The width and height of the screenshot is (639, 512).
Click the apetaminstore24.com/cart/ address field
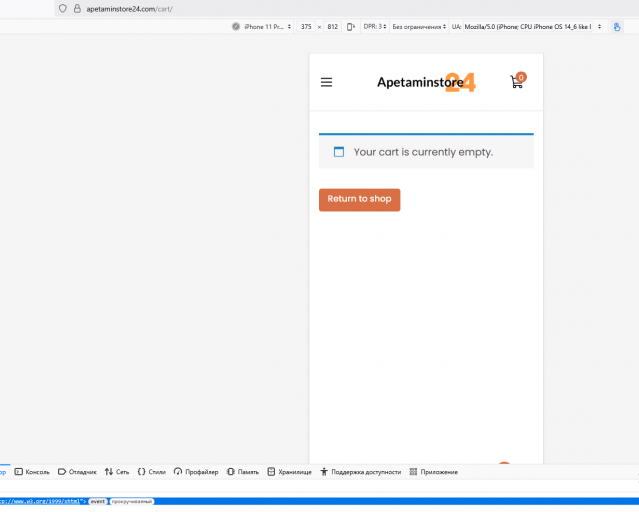pos(130,9)
